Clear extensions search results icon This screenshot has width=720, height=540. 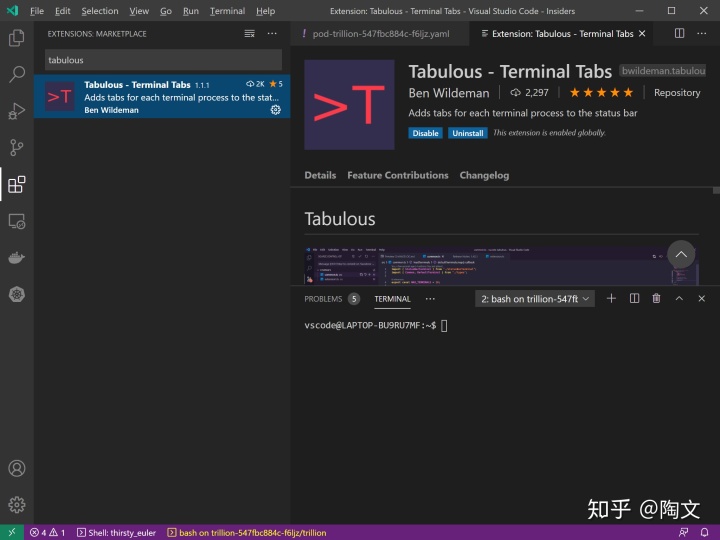point(249,34)
